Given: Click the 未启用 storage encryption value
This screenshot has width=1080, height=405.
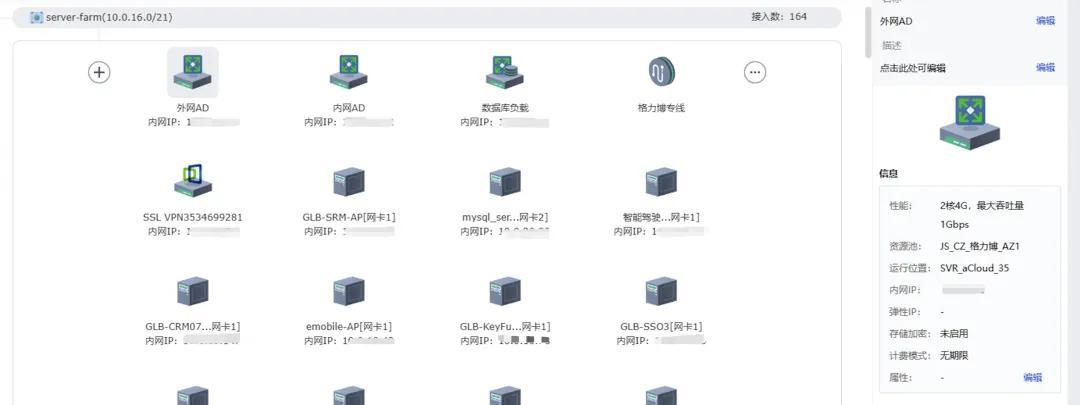Looking at the screenshot, I should pyautogui.click(x=954, y=334).
